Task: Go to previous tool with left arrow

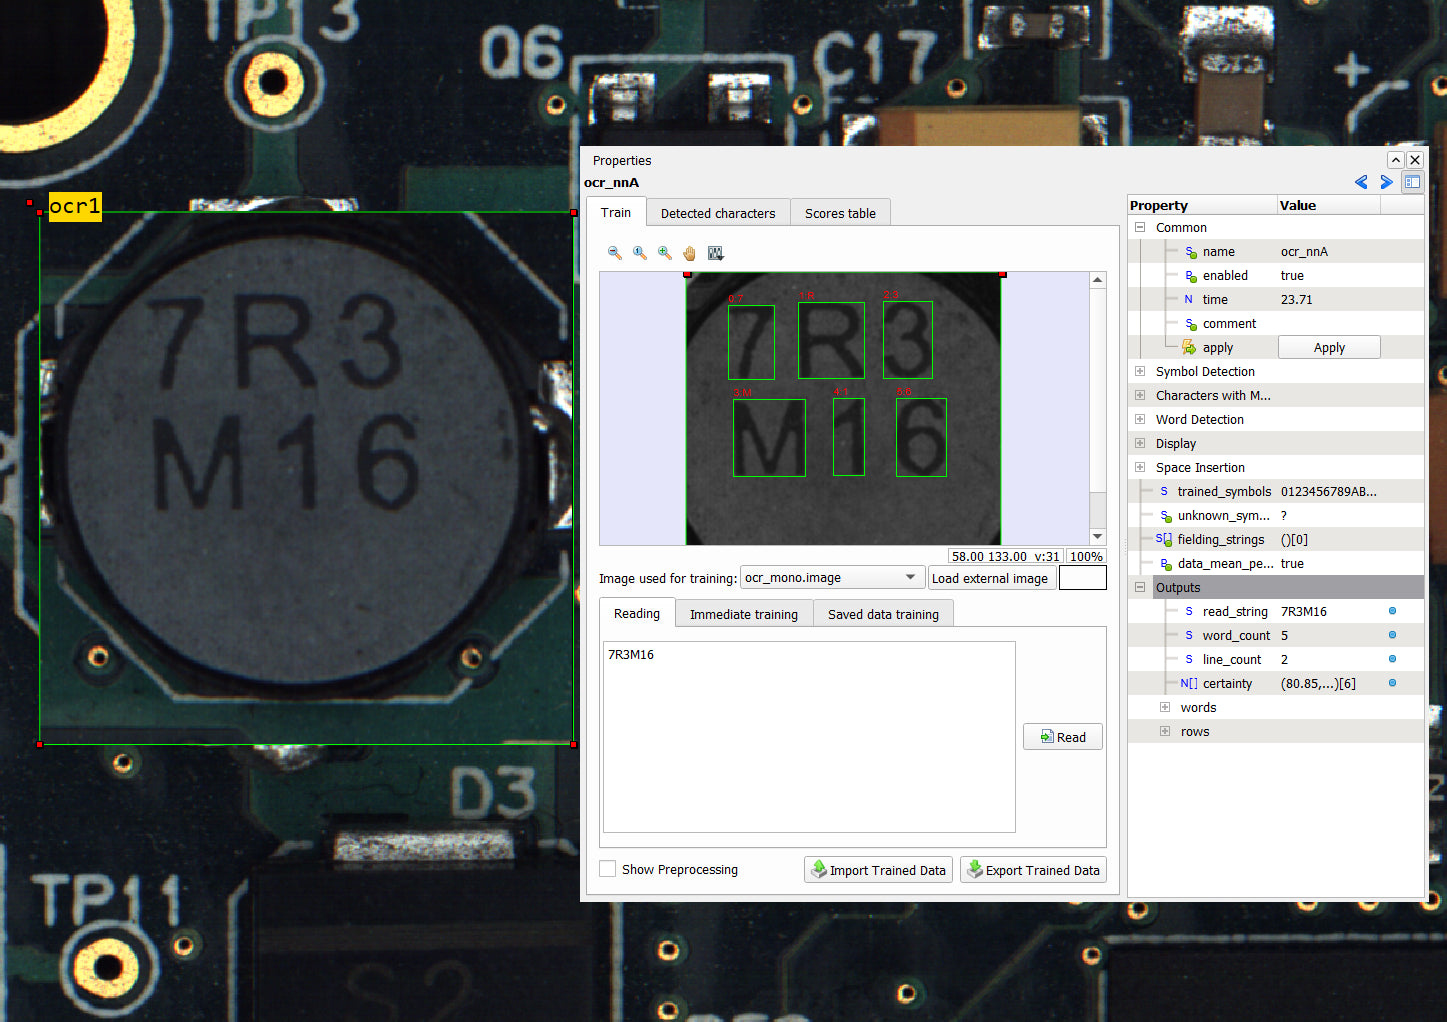Action: tap(1361, 182)
